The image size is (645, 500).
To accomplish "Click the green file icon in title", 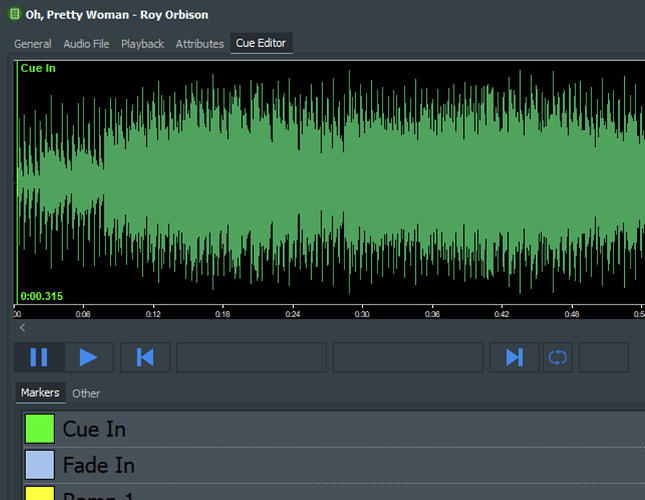I will [x=13, y=15].
